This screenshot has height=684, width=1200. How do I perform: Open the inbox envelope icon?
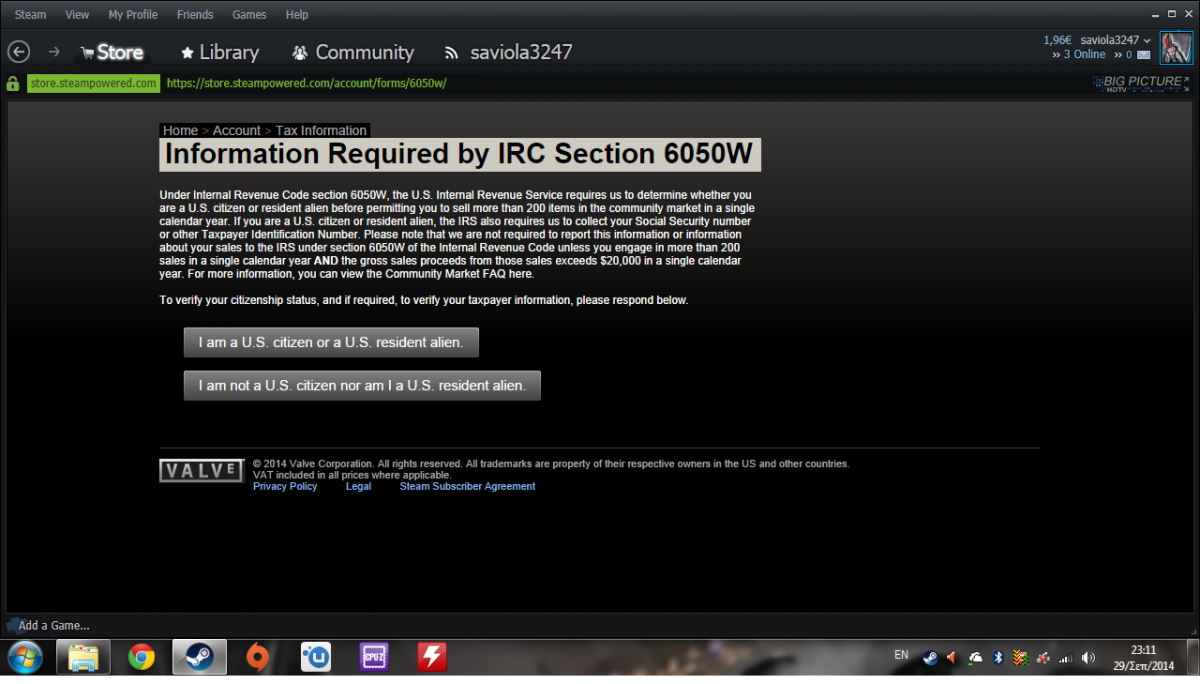click(x=1144, y=55)
